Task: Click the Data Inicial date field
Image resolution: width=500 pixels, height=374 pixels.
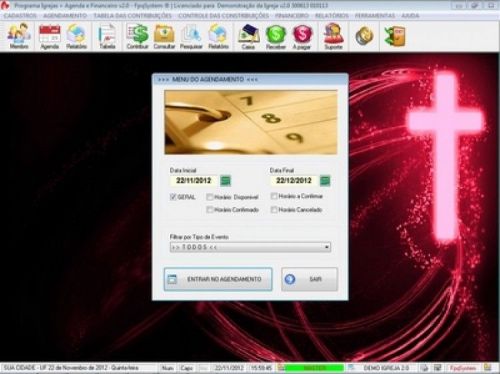Action: (x=194, y=181)
